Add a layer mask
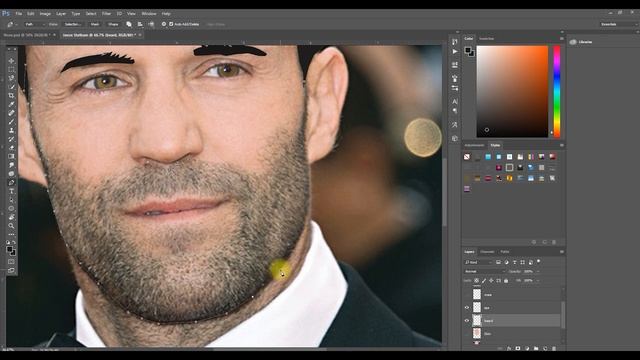Viewport: 640px width, 360px height. point(518,349)
